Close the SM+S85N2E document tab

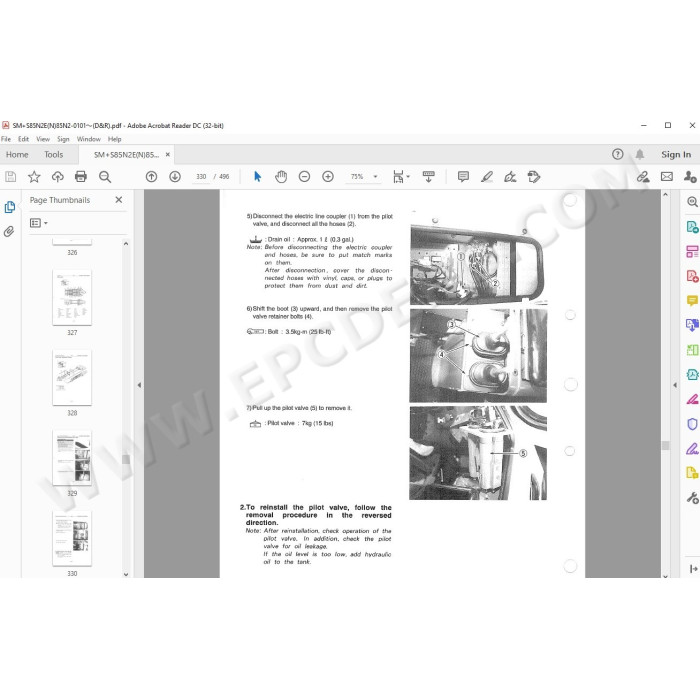click(x=168, y=154)
